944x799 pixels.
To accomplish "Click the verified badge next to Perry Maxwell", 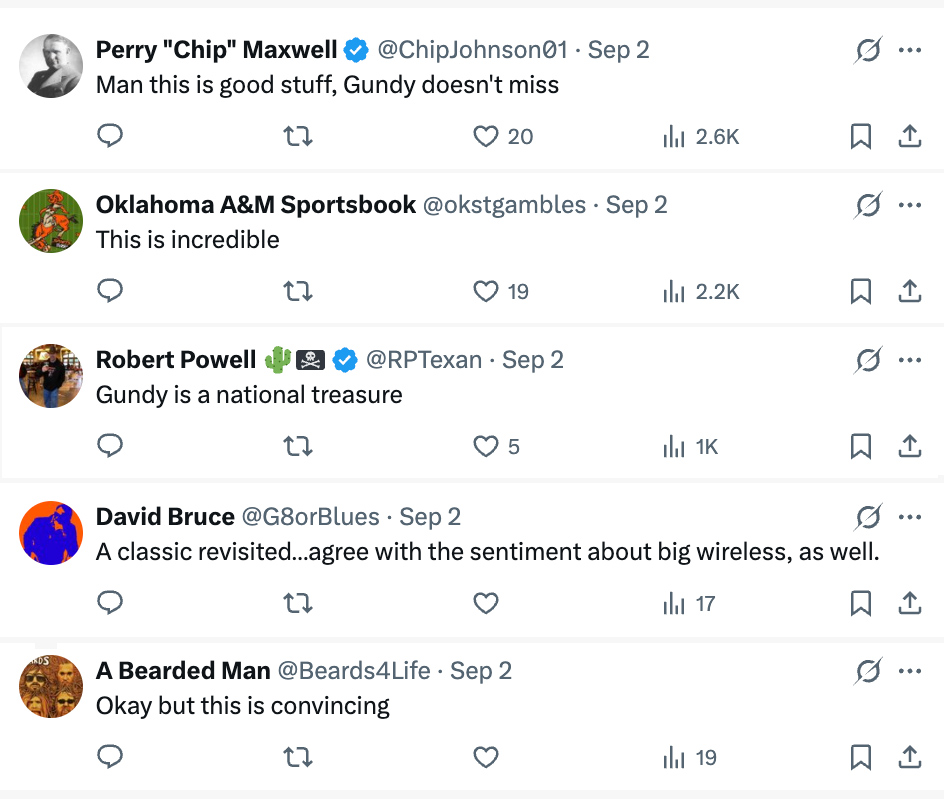I will [x=356, y=48].
